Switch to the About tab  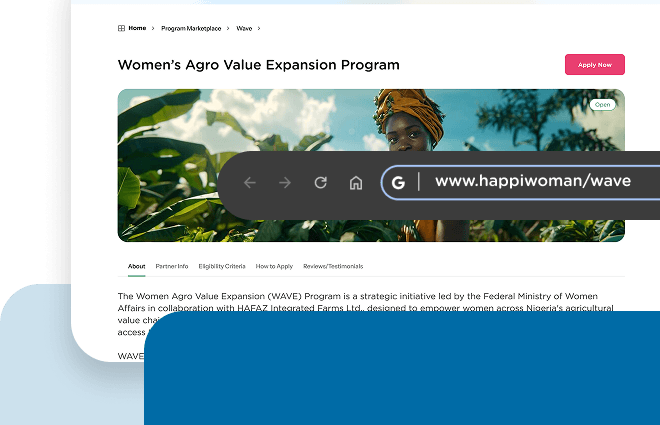click(137, 266)
